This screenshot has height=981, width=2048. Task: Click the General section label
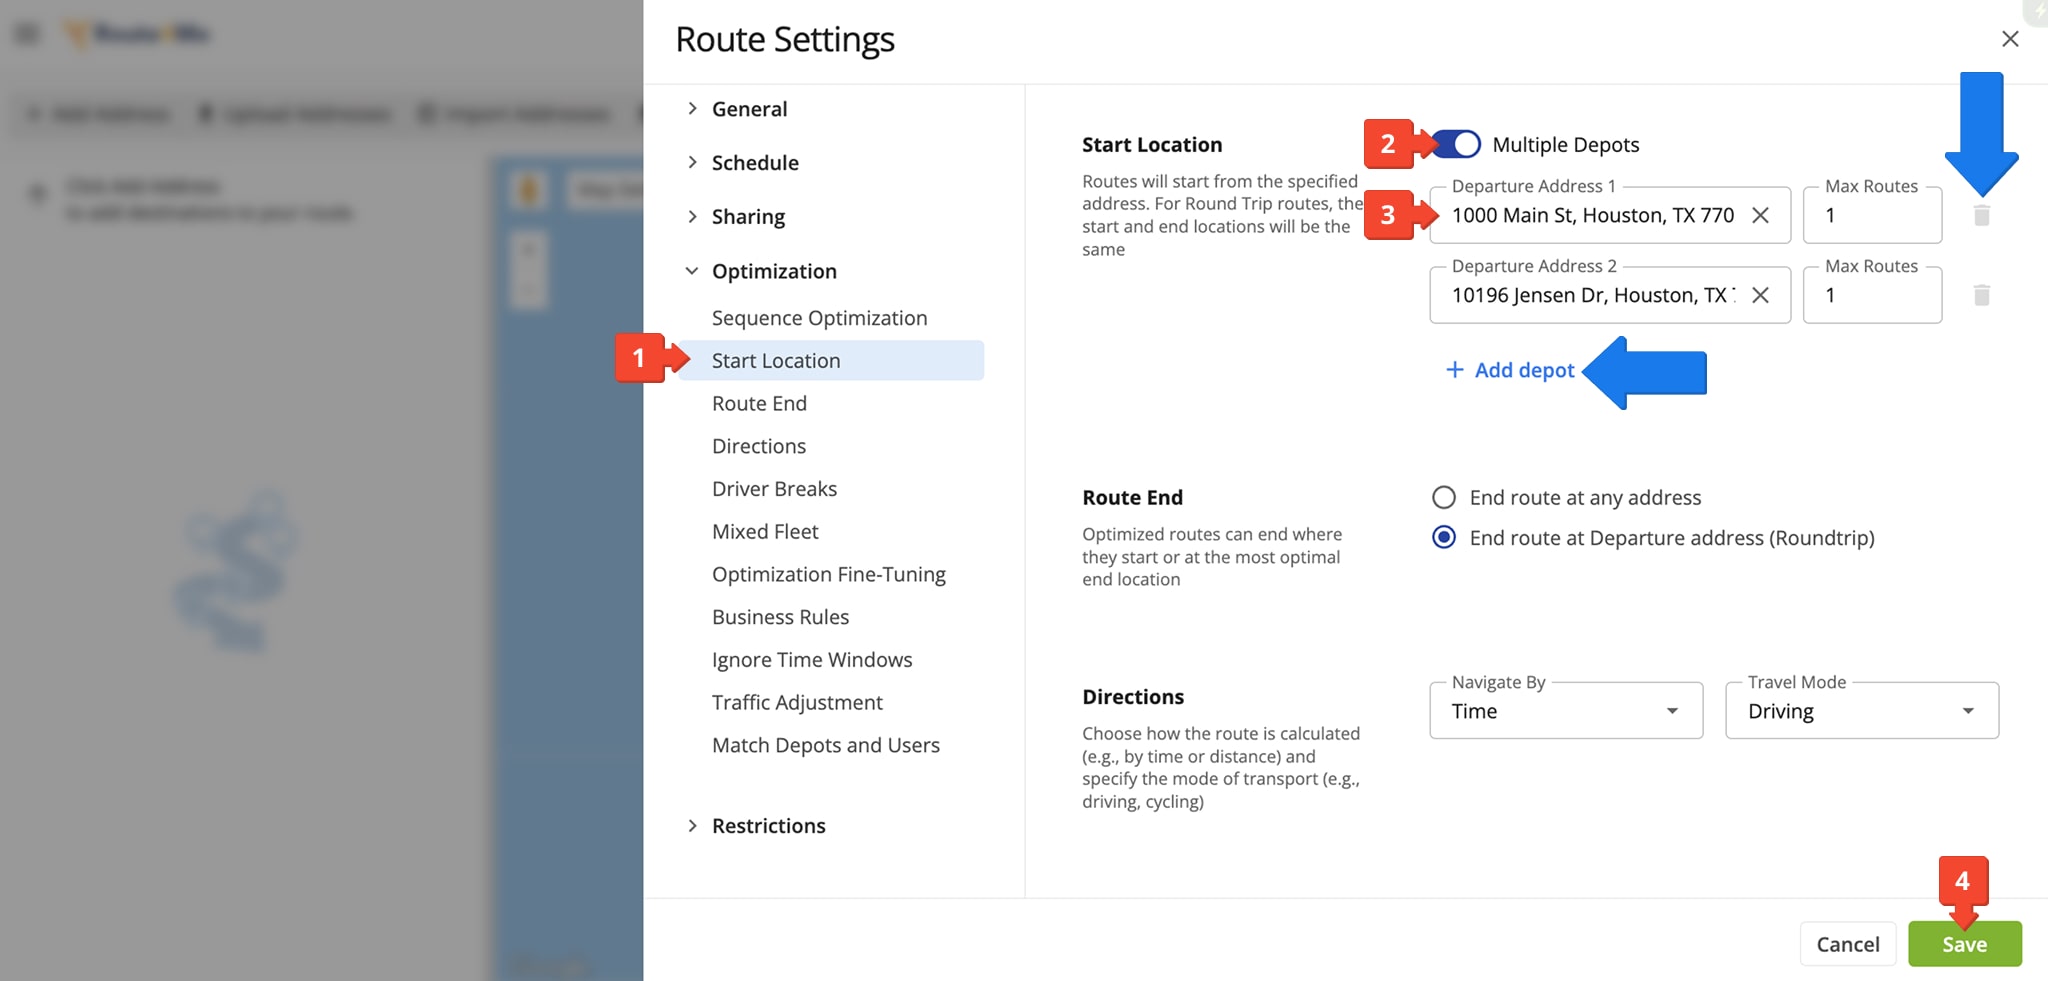pos(749,109)
